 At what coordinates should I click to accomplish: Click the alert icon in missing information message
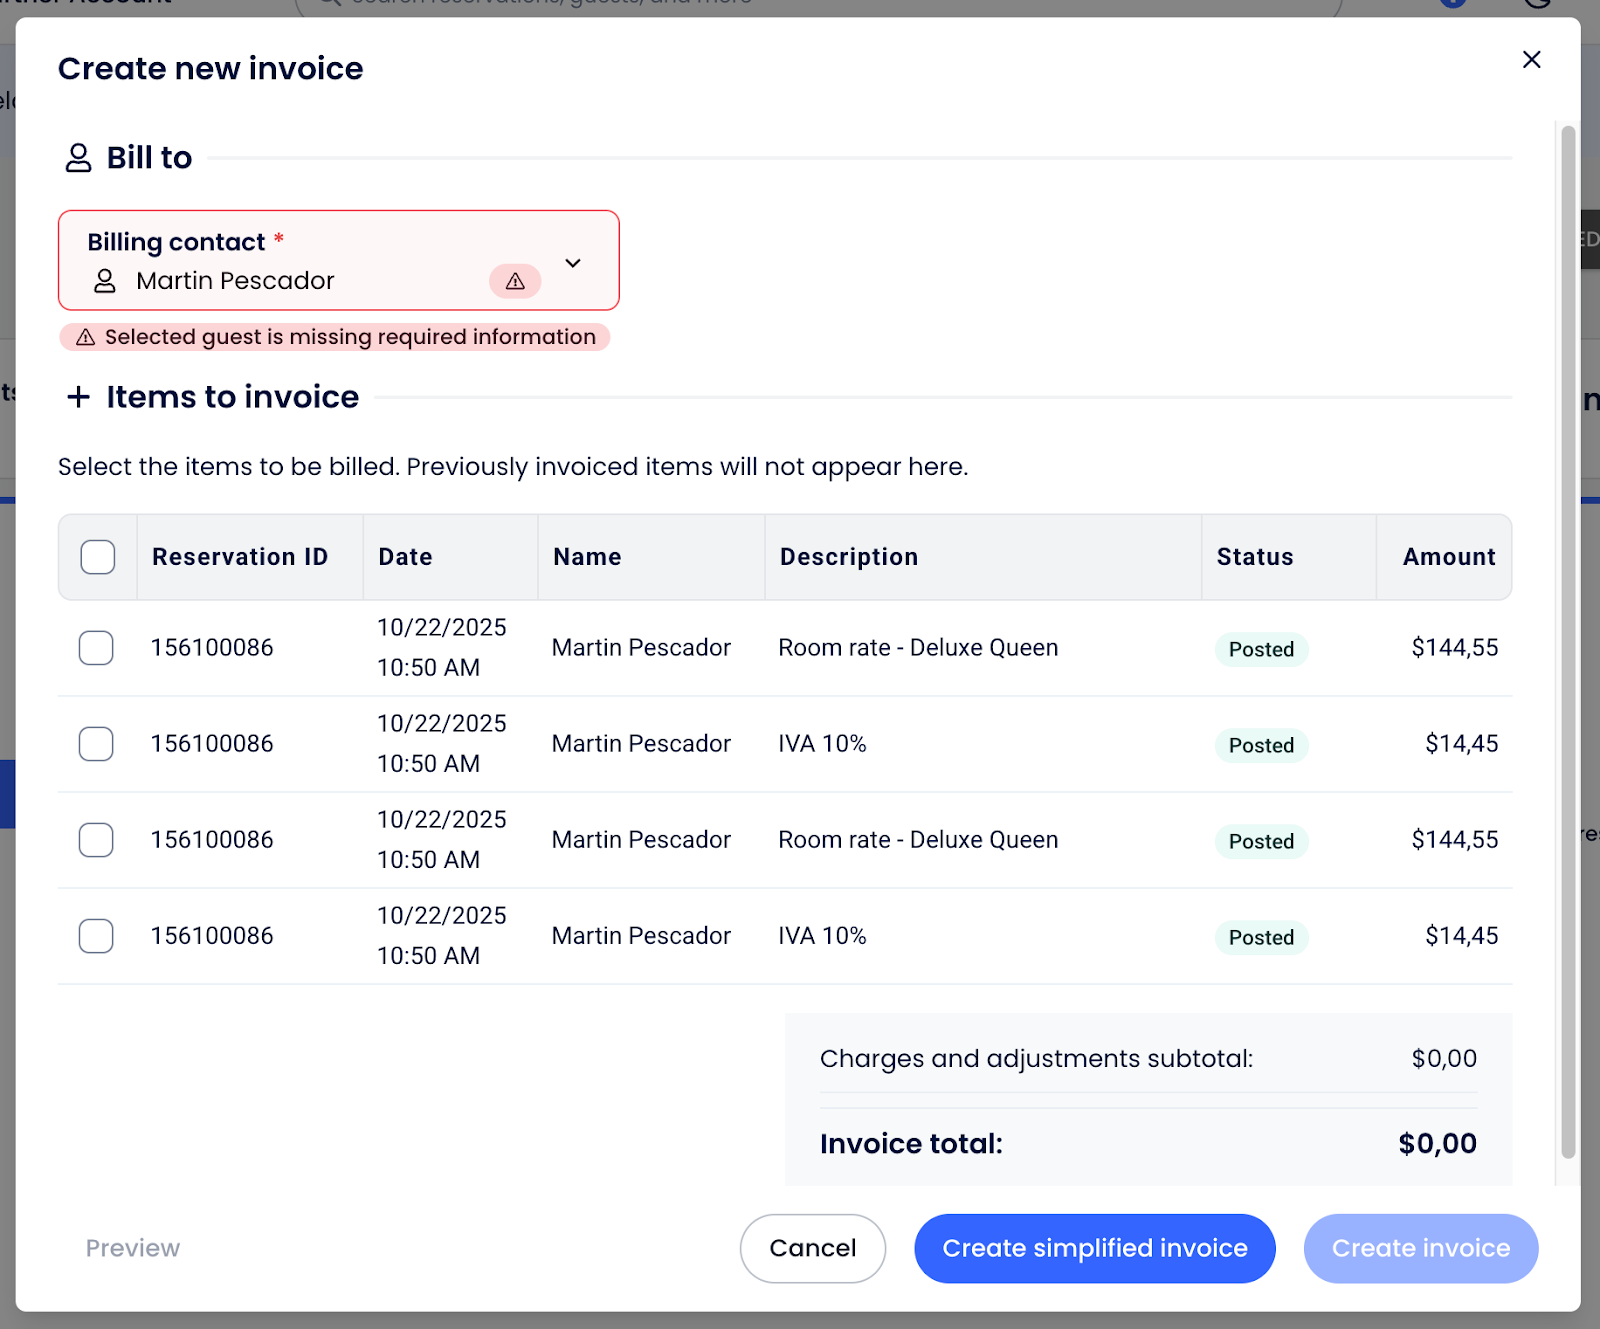click(86, 337)
